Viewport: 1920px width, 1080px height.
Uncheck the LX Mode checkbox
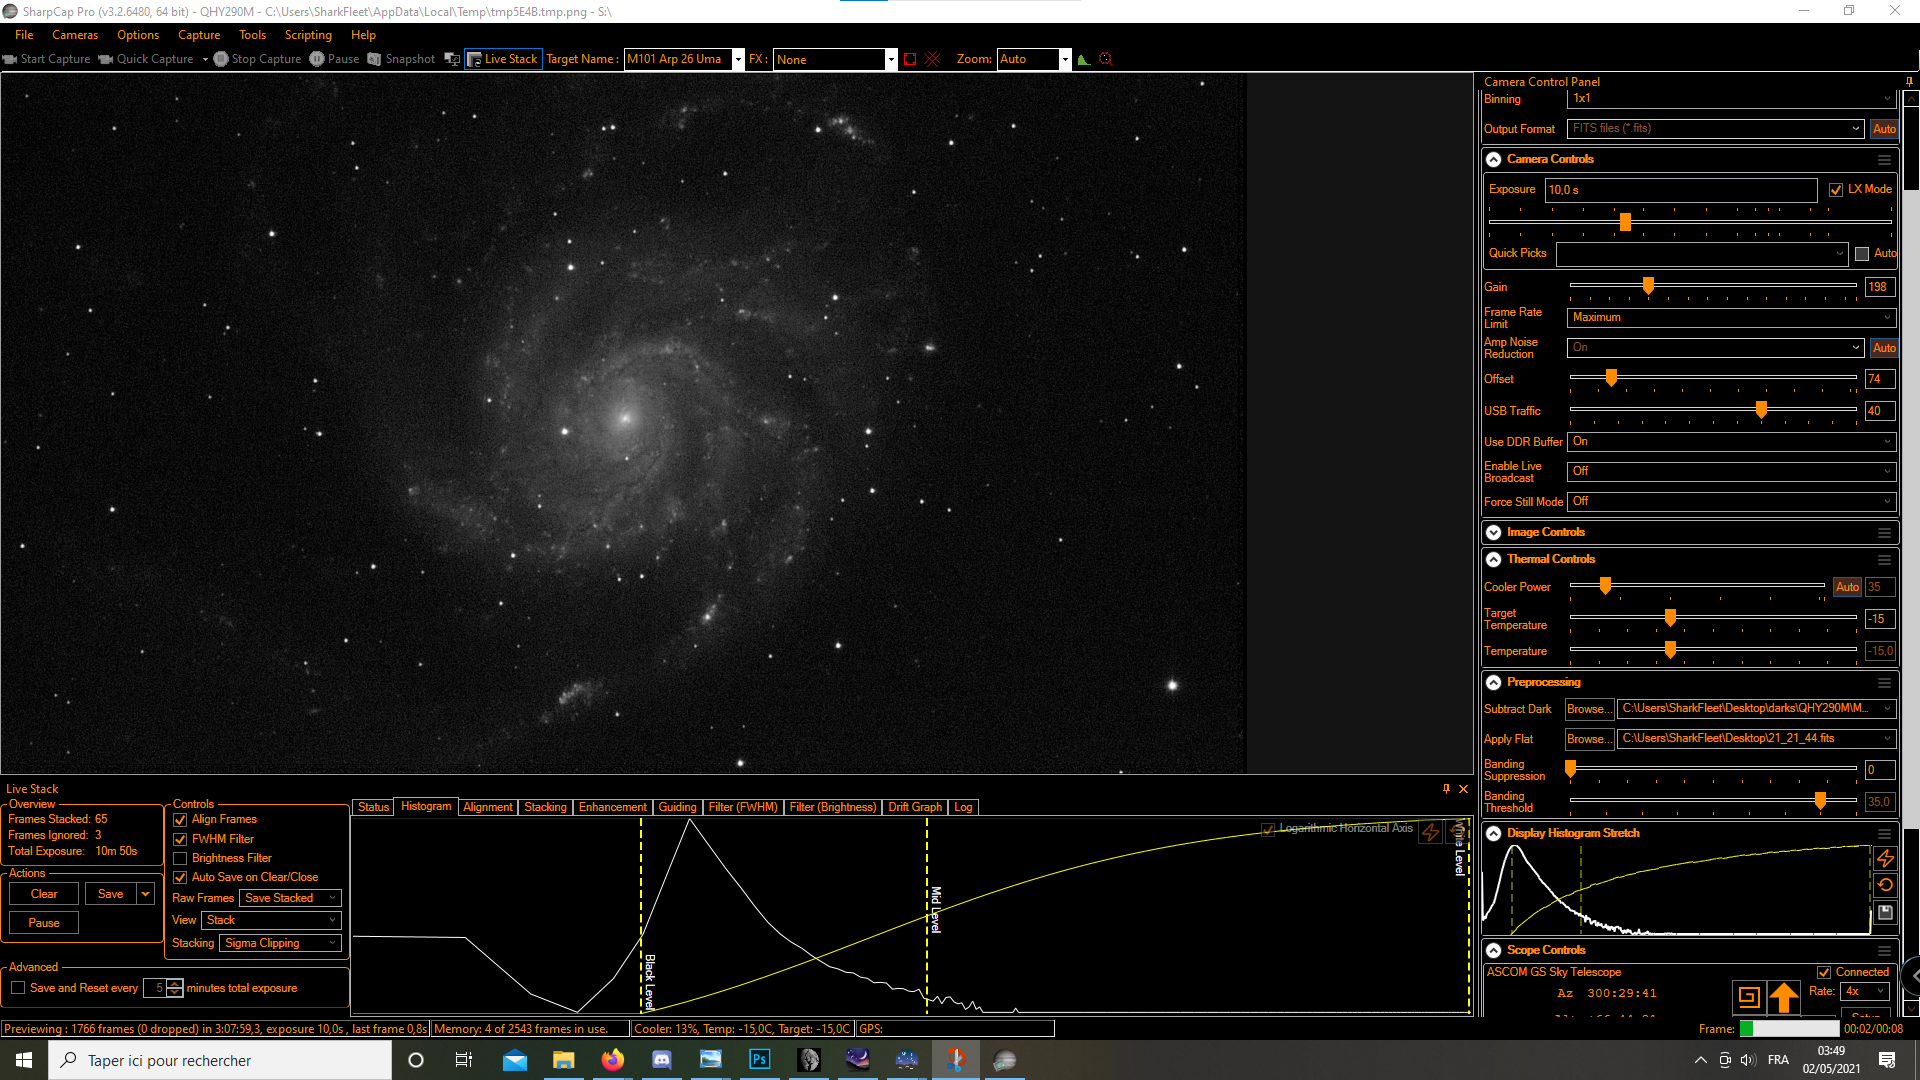[x=1836, y=190]
